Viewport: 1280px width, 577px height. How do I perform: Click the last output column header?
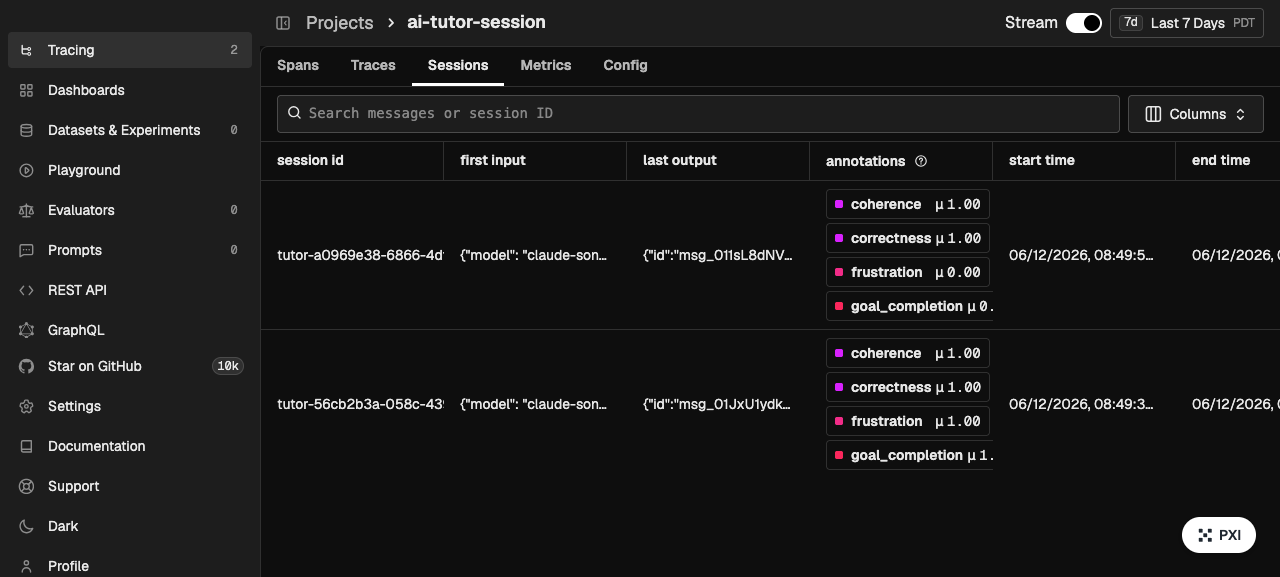click(680, 160)
